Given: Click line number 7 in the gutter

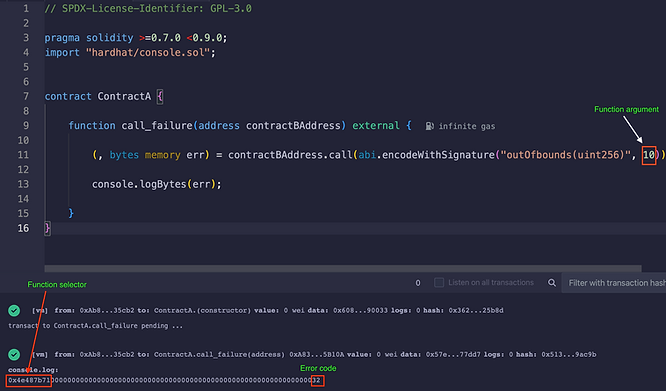Looking at the screenshot, I should coord(26,96).
